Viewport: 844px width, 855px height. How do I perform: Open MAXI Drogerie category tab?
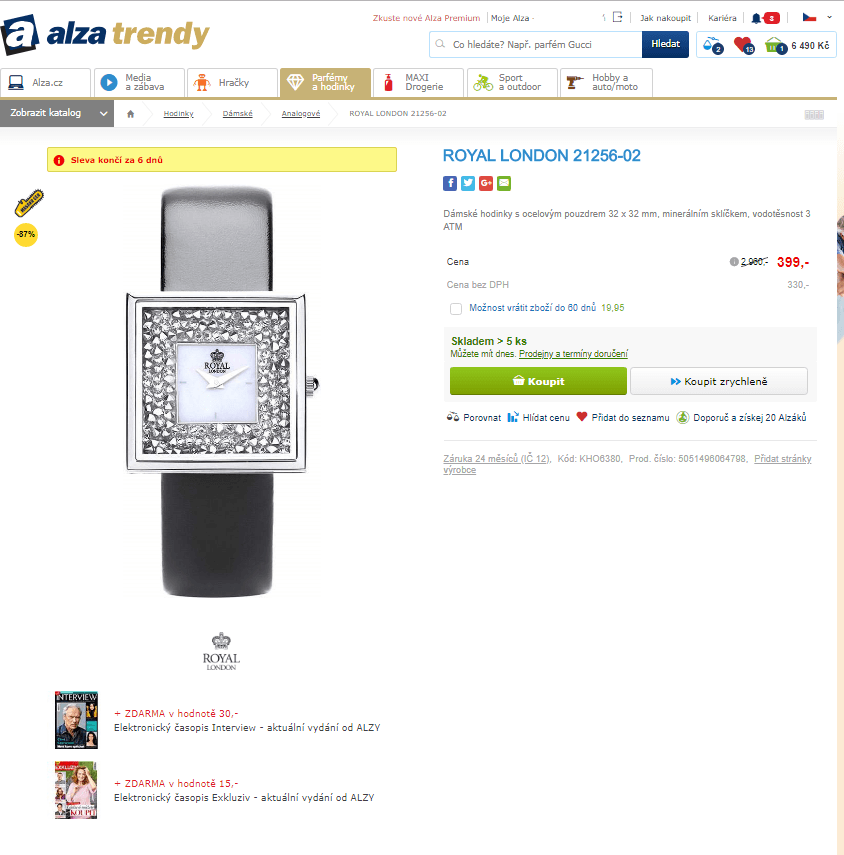(x=418, y=82)
